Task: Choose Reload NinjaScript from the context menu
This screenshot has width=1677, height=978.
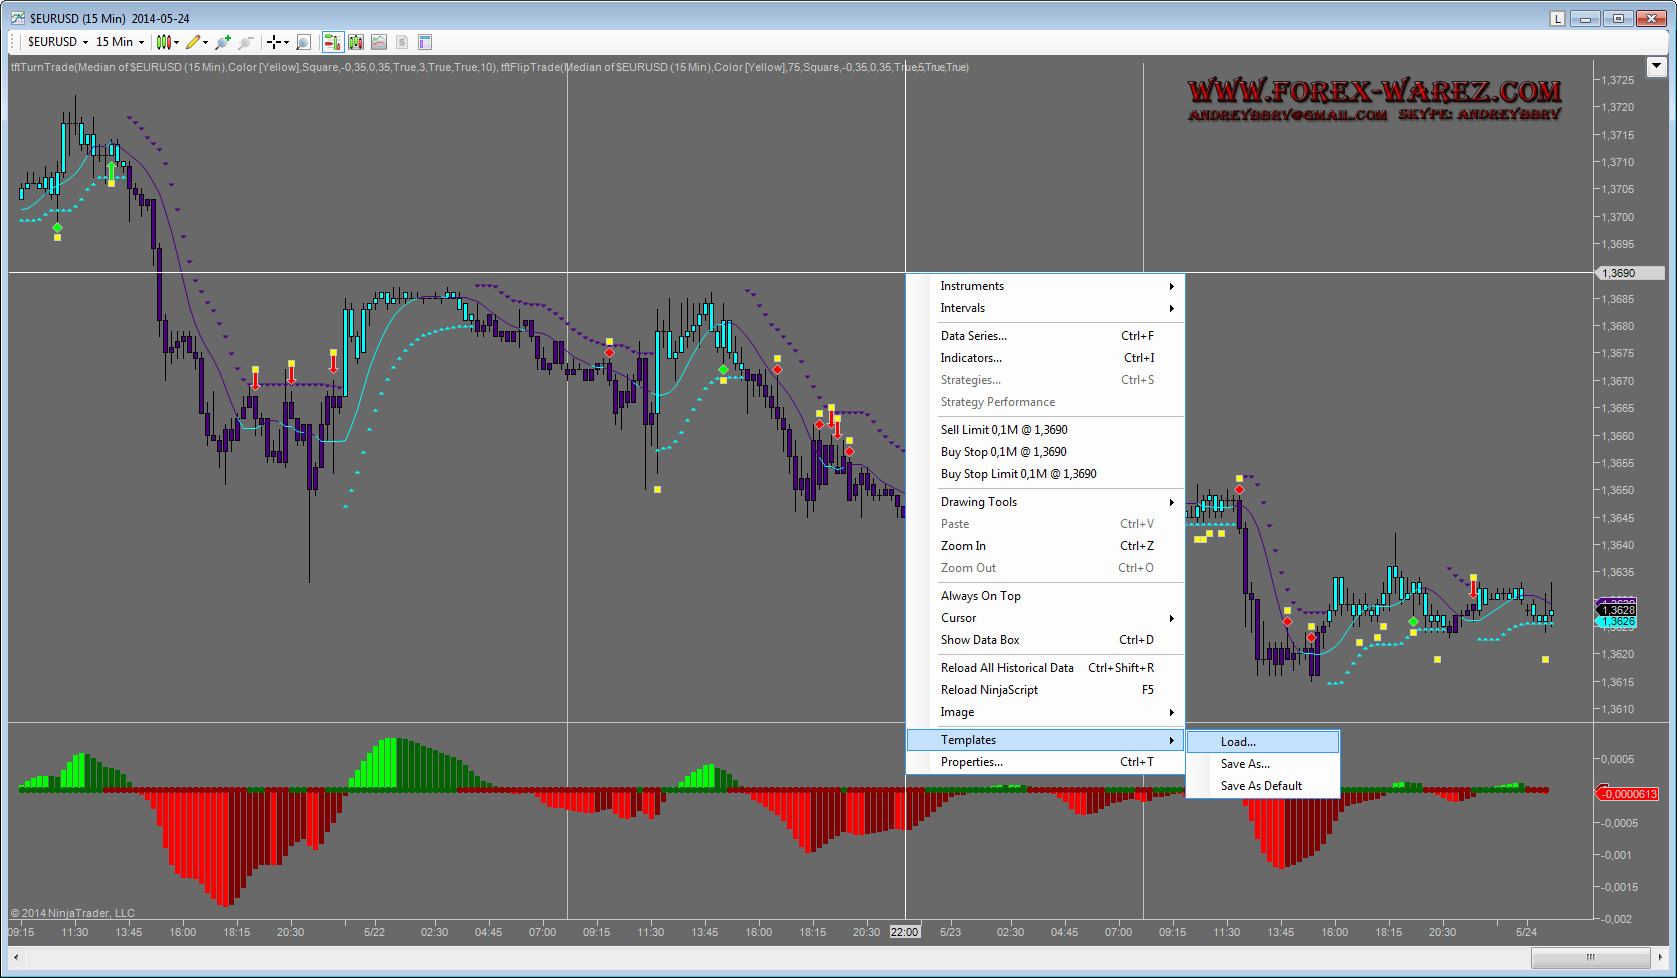Action: [989, 690]
